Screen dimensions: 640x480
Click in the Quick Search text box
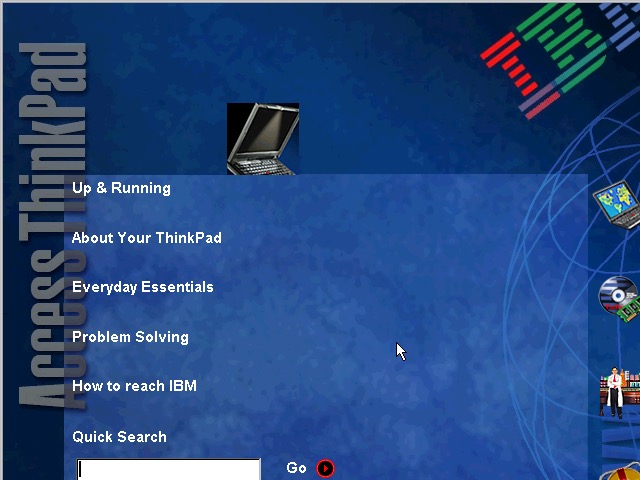169,469
